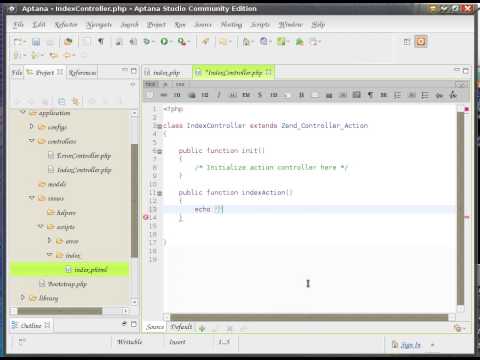Toggle code folding for class IndexController line
This screenshot has width=480, height=360.
[160, 126]
